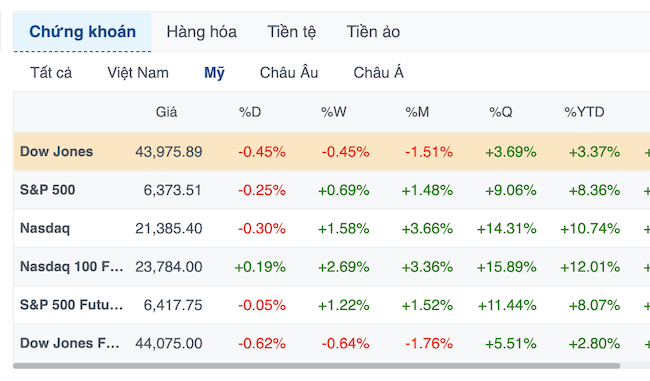Click the Giá column header
650x381 pixels.
pyautogui.click(x=166, y=112)
